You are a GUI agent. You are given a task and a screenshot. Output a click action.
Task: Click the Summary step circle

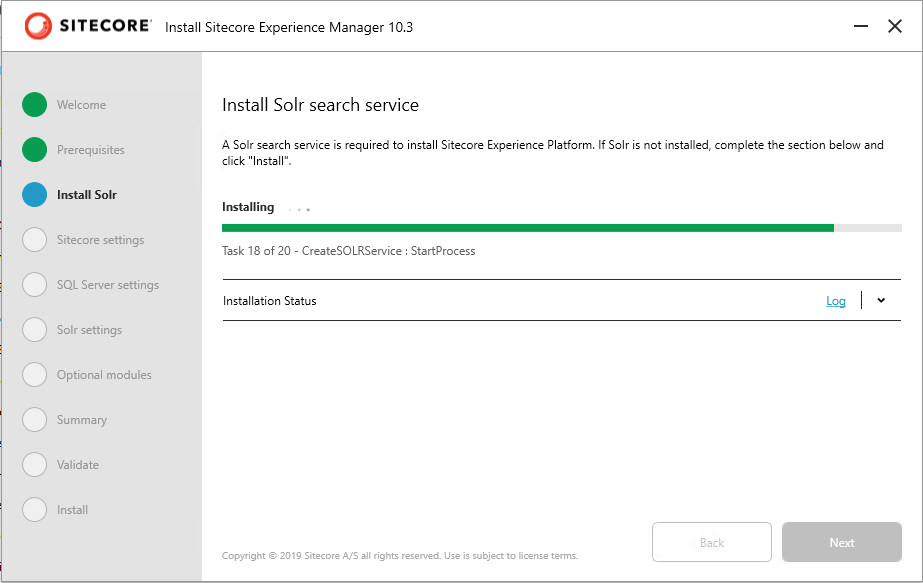coord(35,420)
